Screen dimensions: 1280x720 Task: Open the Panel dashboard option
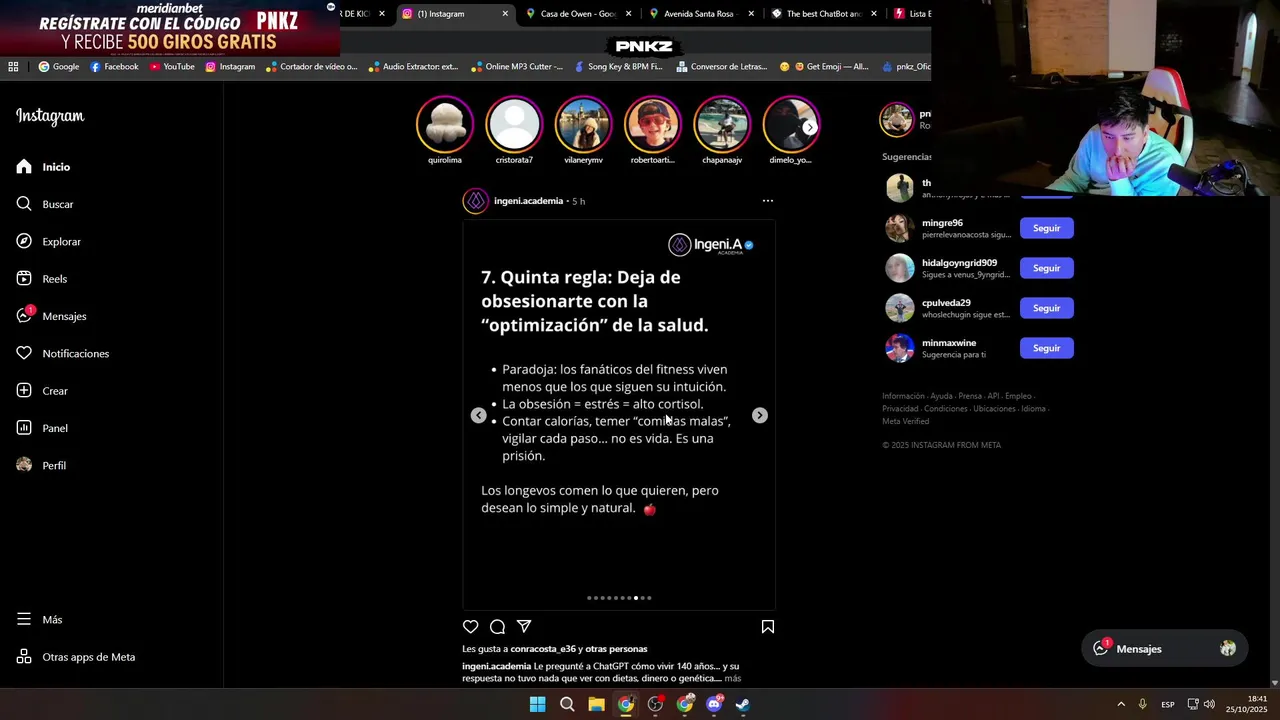42,428
